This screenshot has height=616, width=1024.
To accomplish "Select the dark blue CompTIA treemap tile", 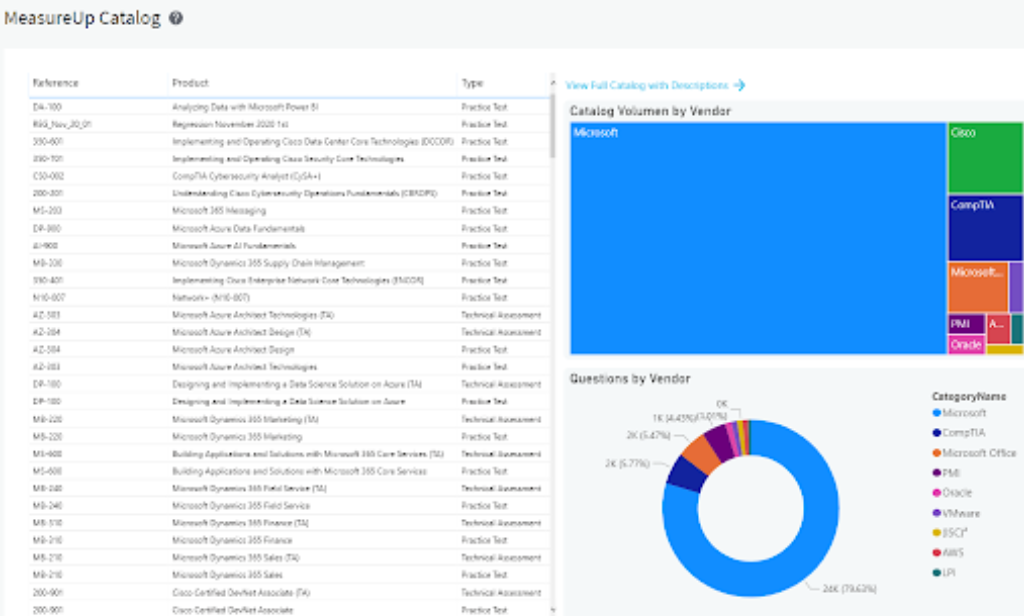I will pyautogui.click(x=985, y=228).
